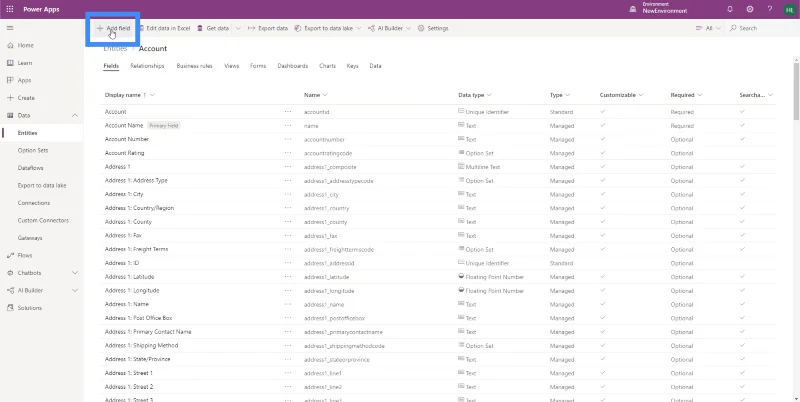Open Data type column header menu
Viewport: 800px width, 402px height.
(x=475, y=95)
